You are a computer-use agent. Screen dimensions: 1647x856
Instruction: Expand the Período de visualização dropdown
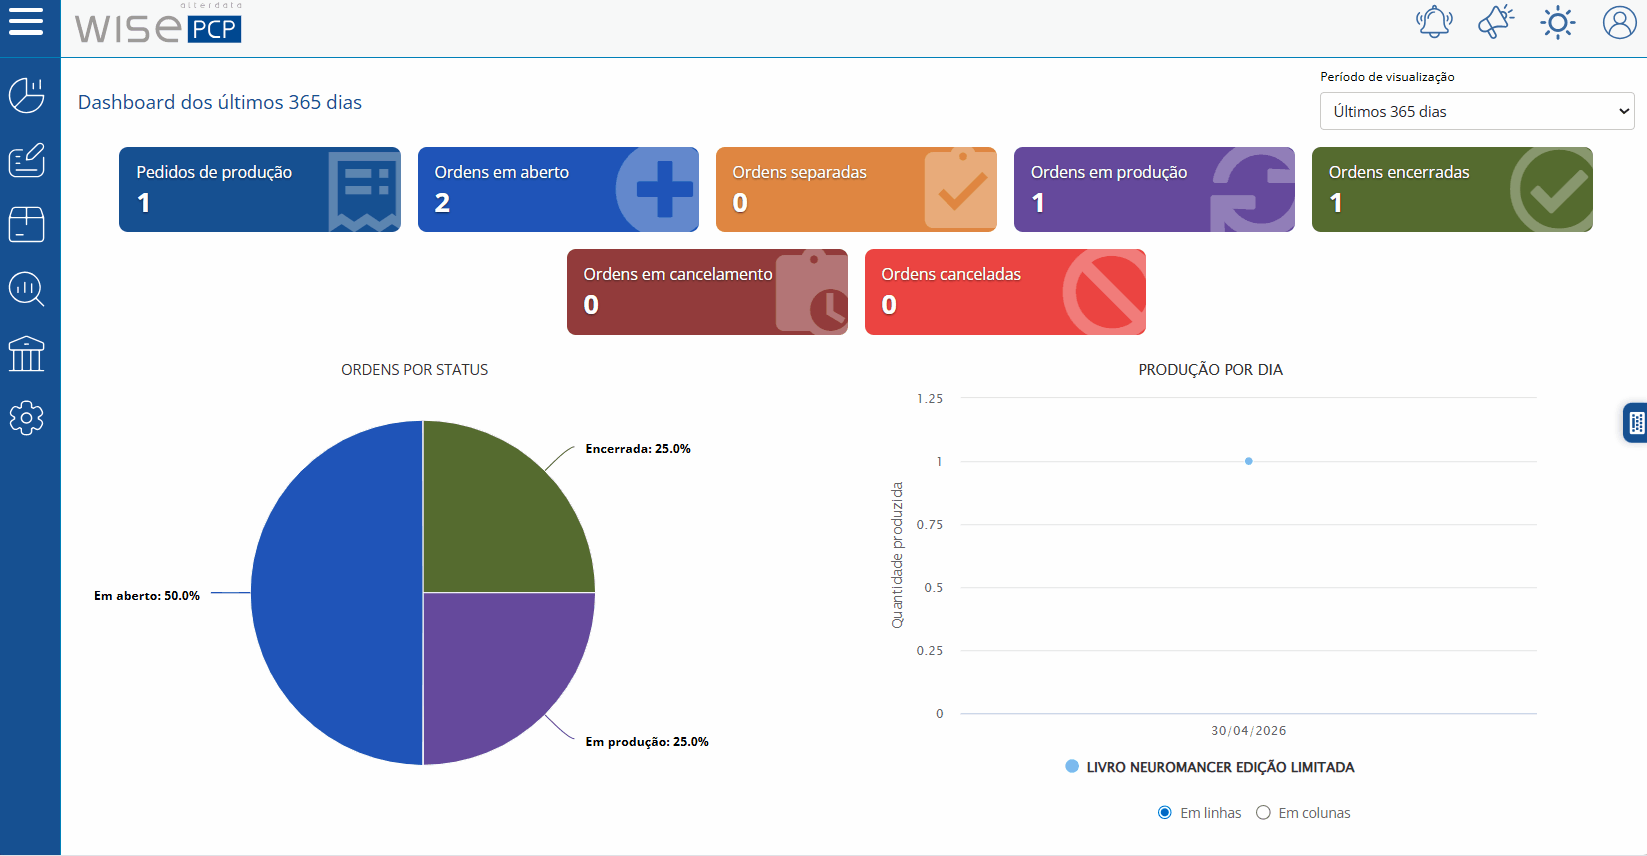click(1477, 111)
